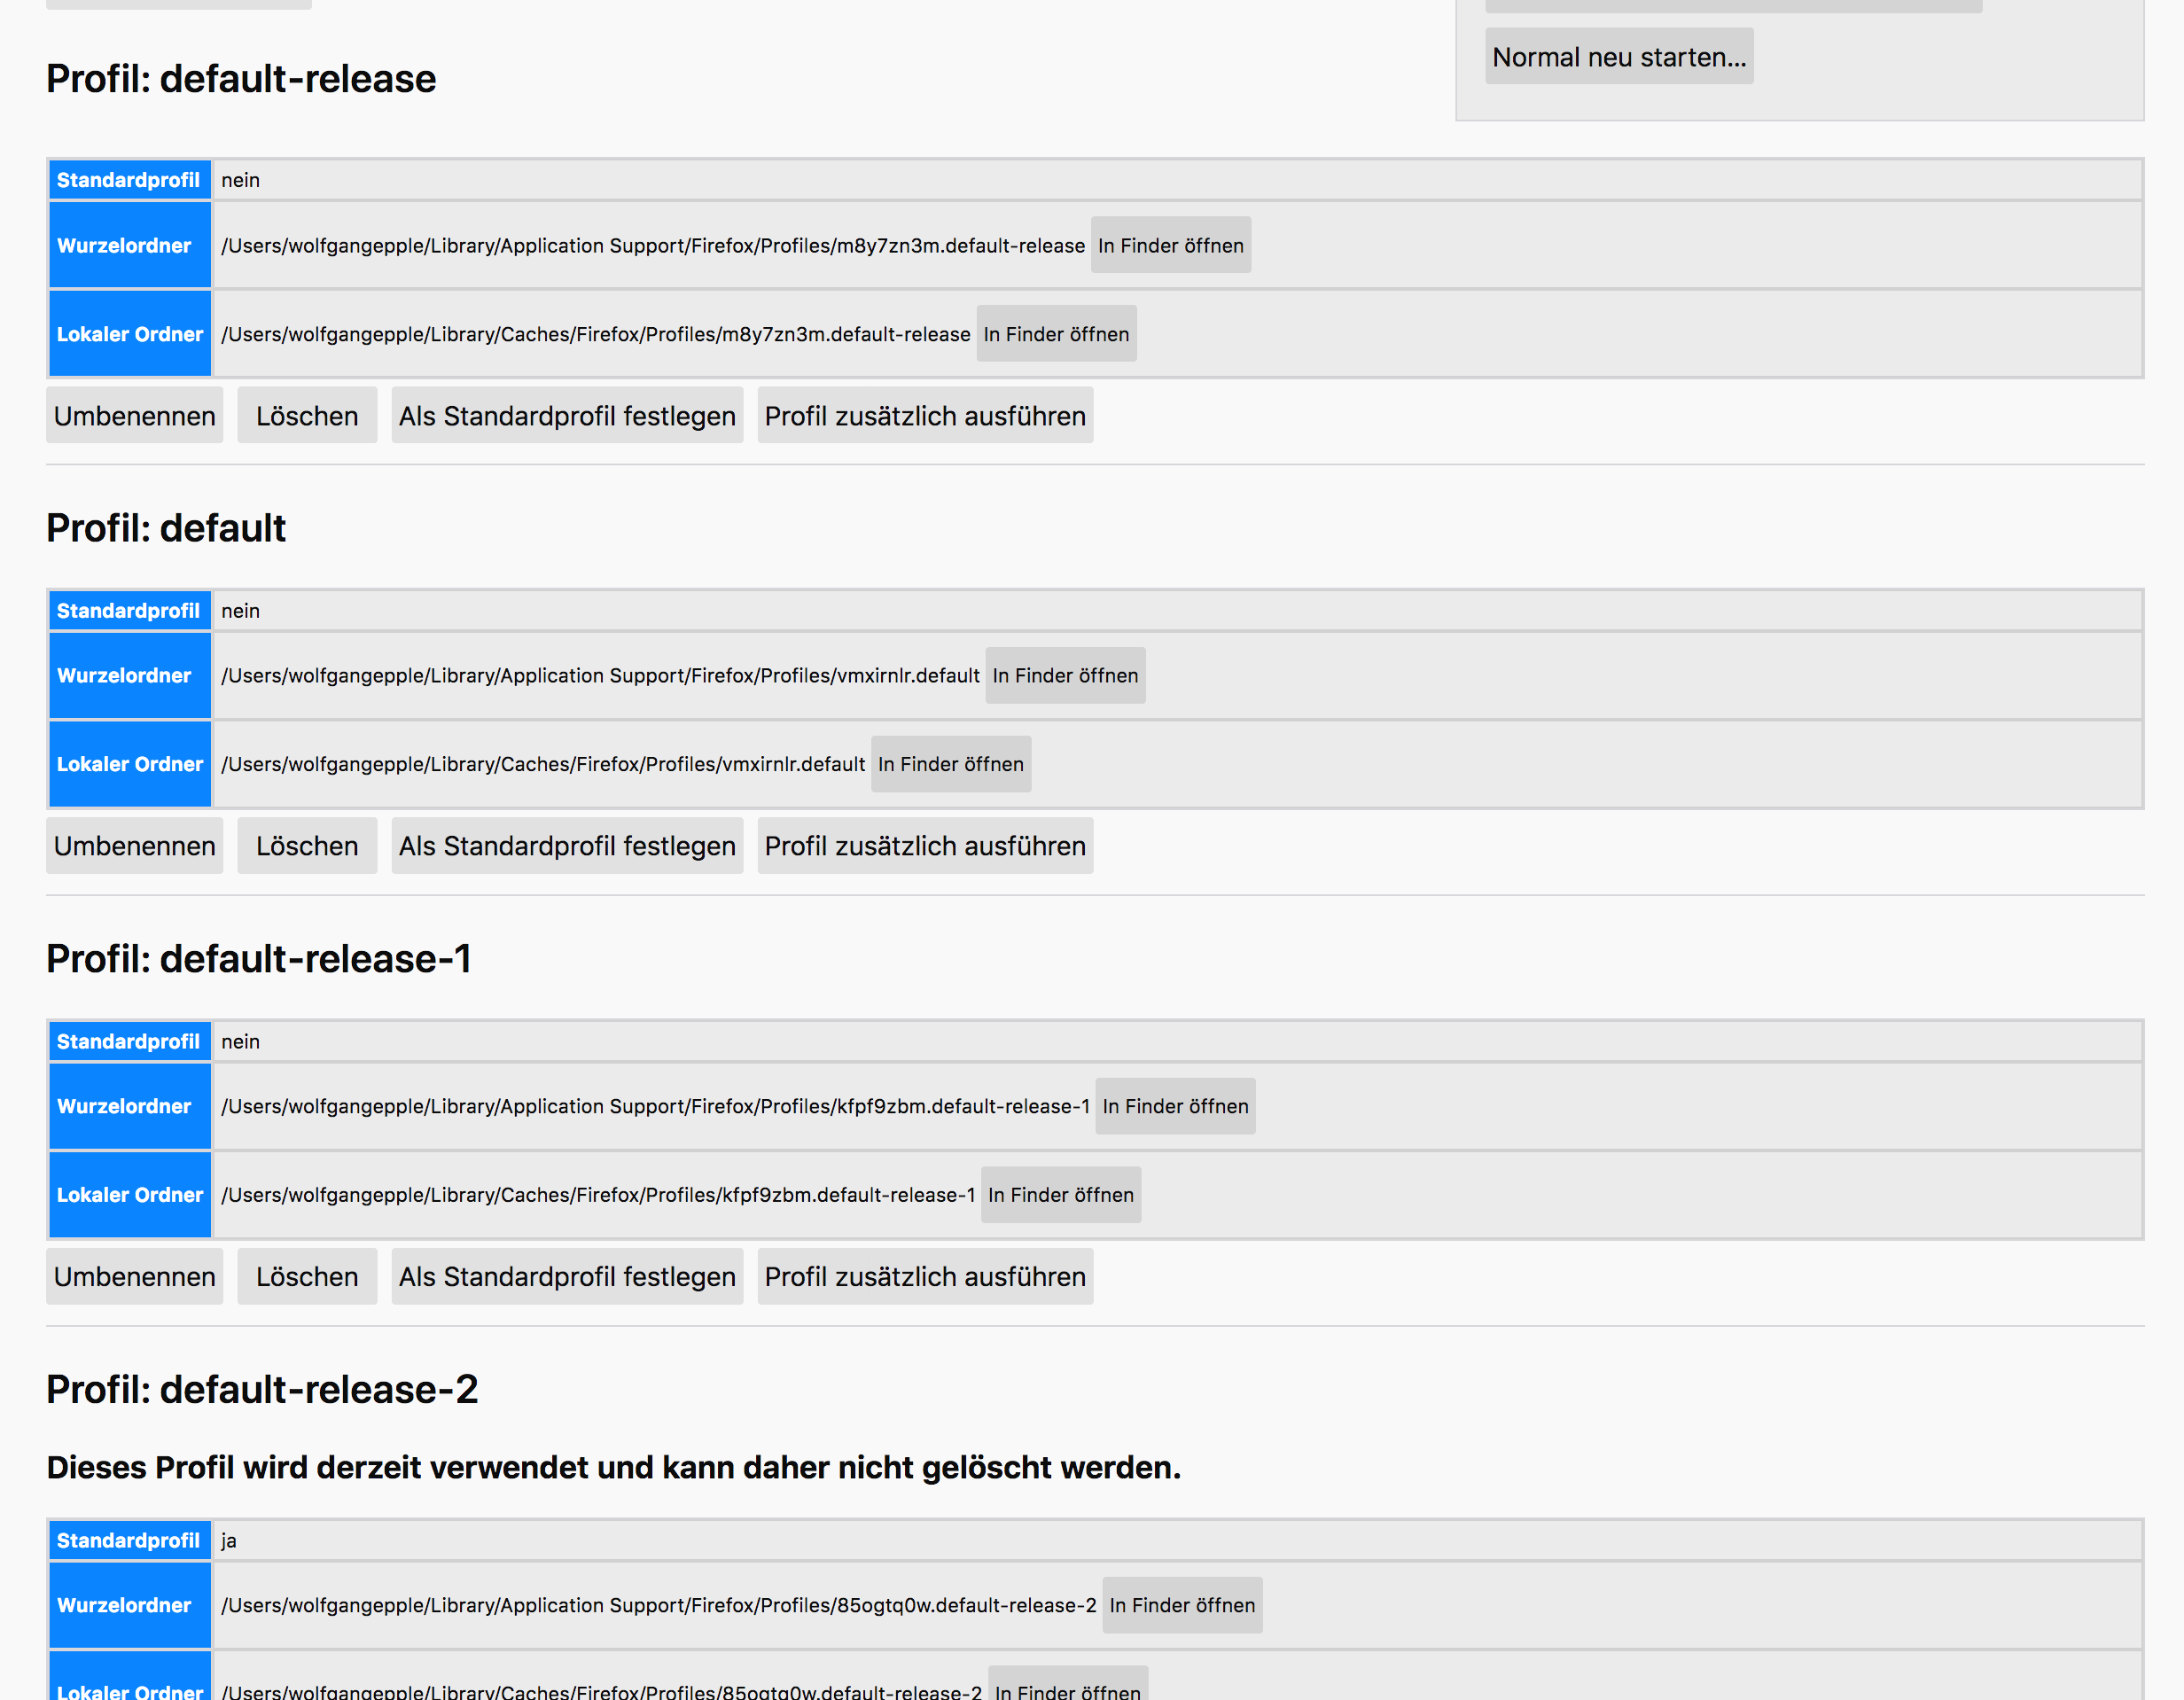Launch default-release profile additionally
The image size is (2184, 1700).
tap(925, 416)
